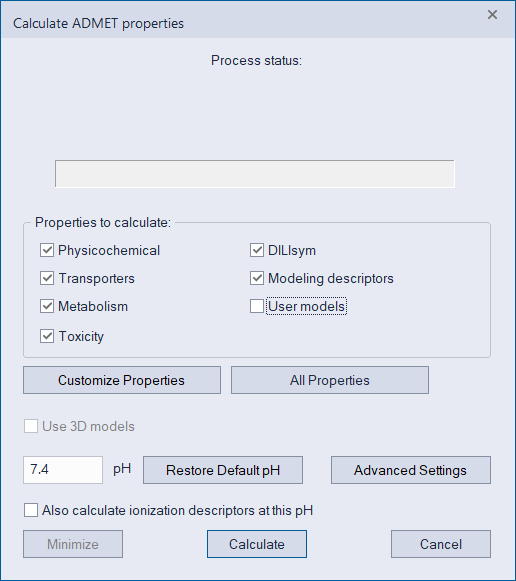Deselect the DILIsym checkbox
Screen dimensions: 516x581
click(x=257, y=250)
